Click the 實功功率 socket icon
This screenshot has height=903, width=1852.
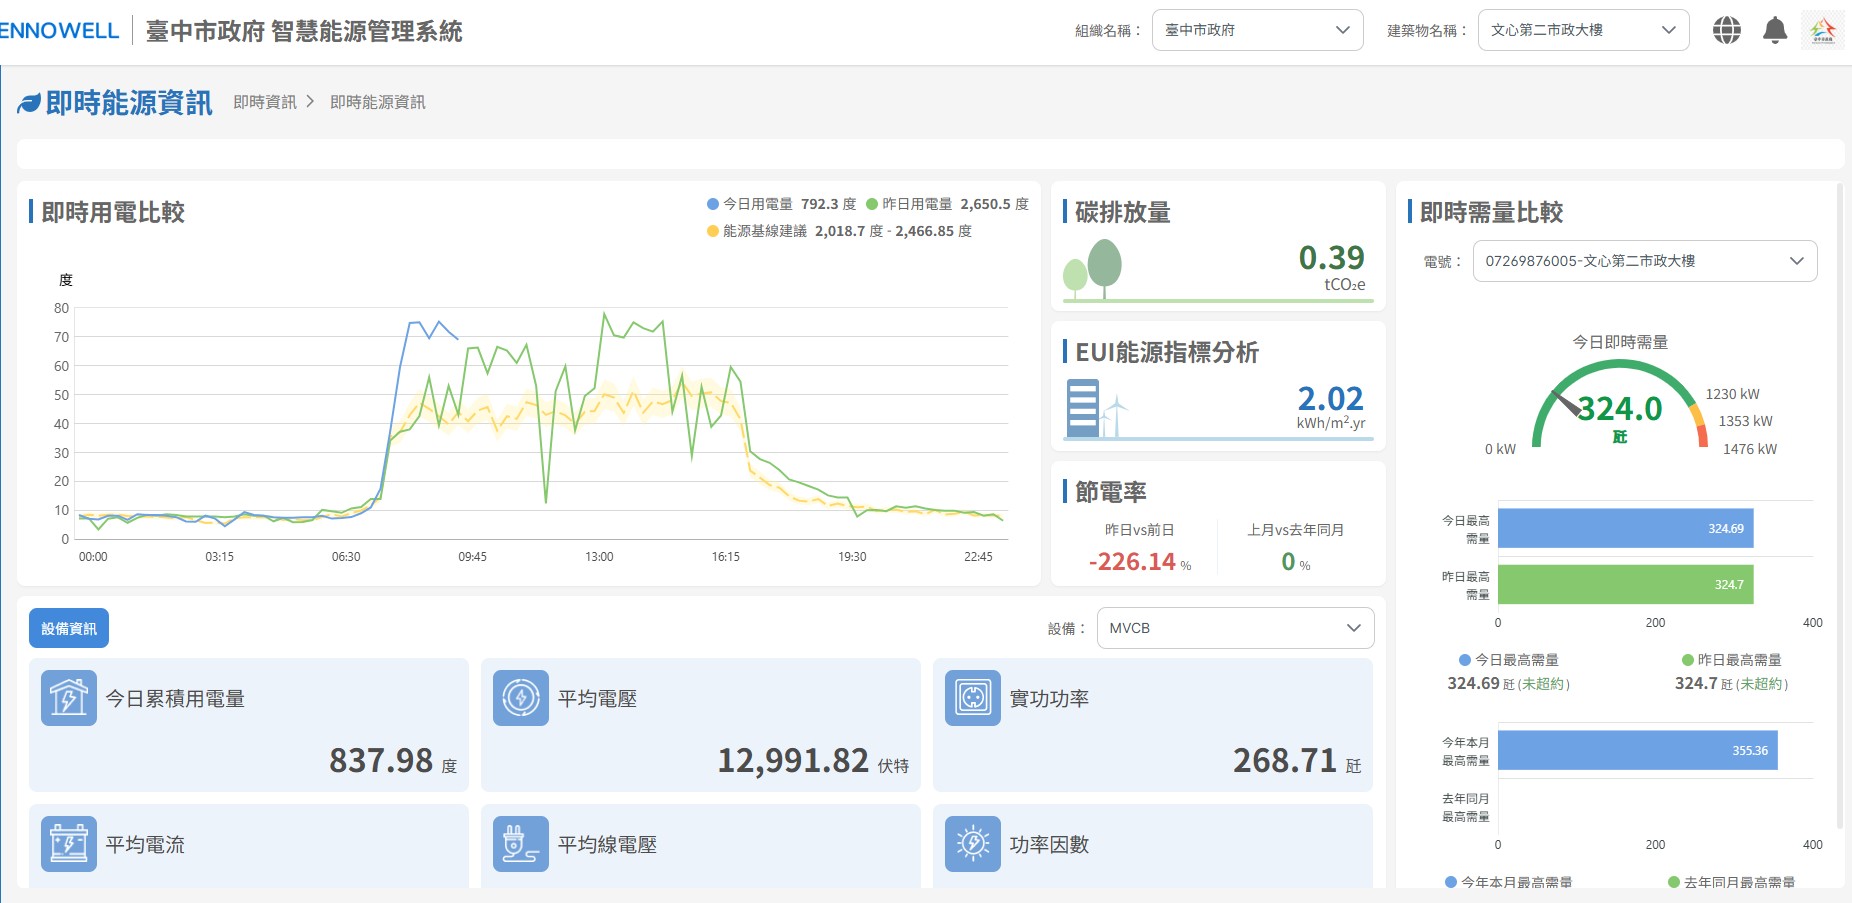click(x=973, y=698)
